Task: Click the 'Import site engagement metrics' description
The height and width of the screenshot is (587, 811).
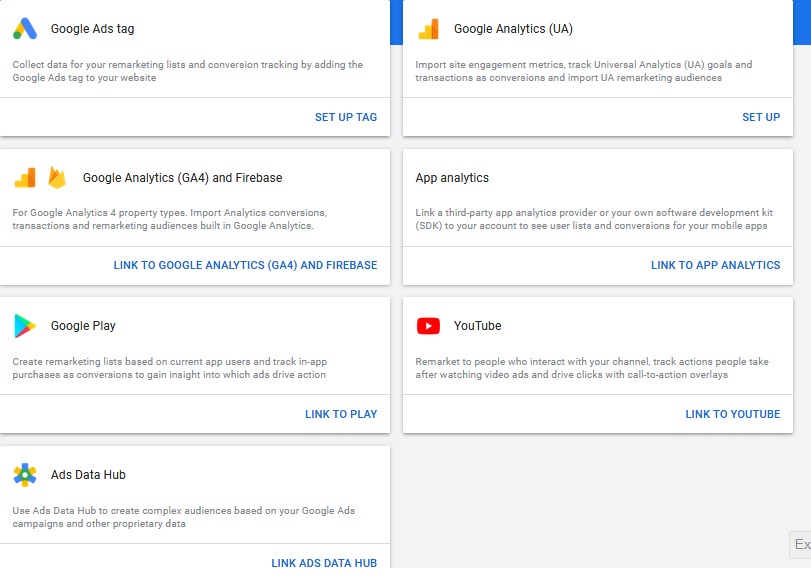Action: (583, 71)
